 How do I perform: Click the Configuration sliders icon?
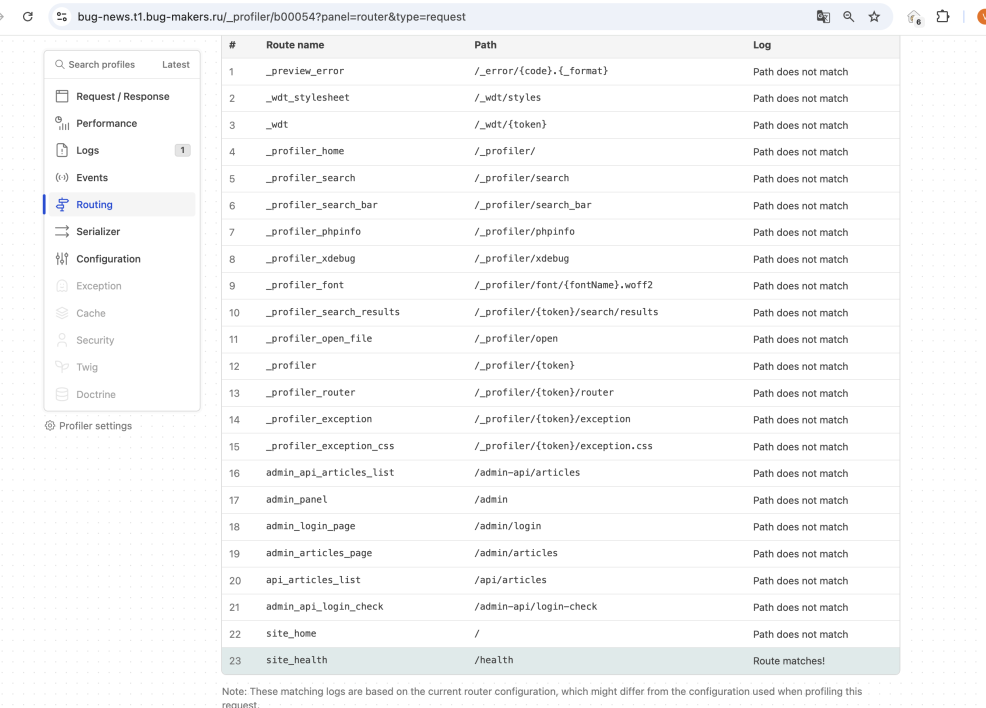click(x=62, y=258)
